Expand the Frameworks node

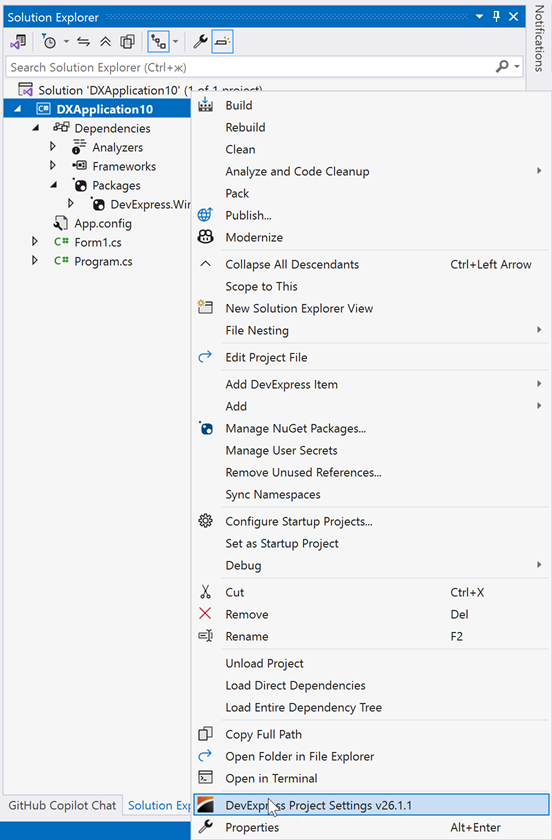(x=53, y=166)
